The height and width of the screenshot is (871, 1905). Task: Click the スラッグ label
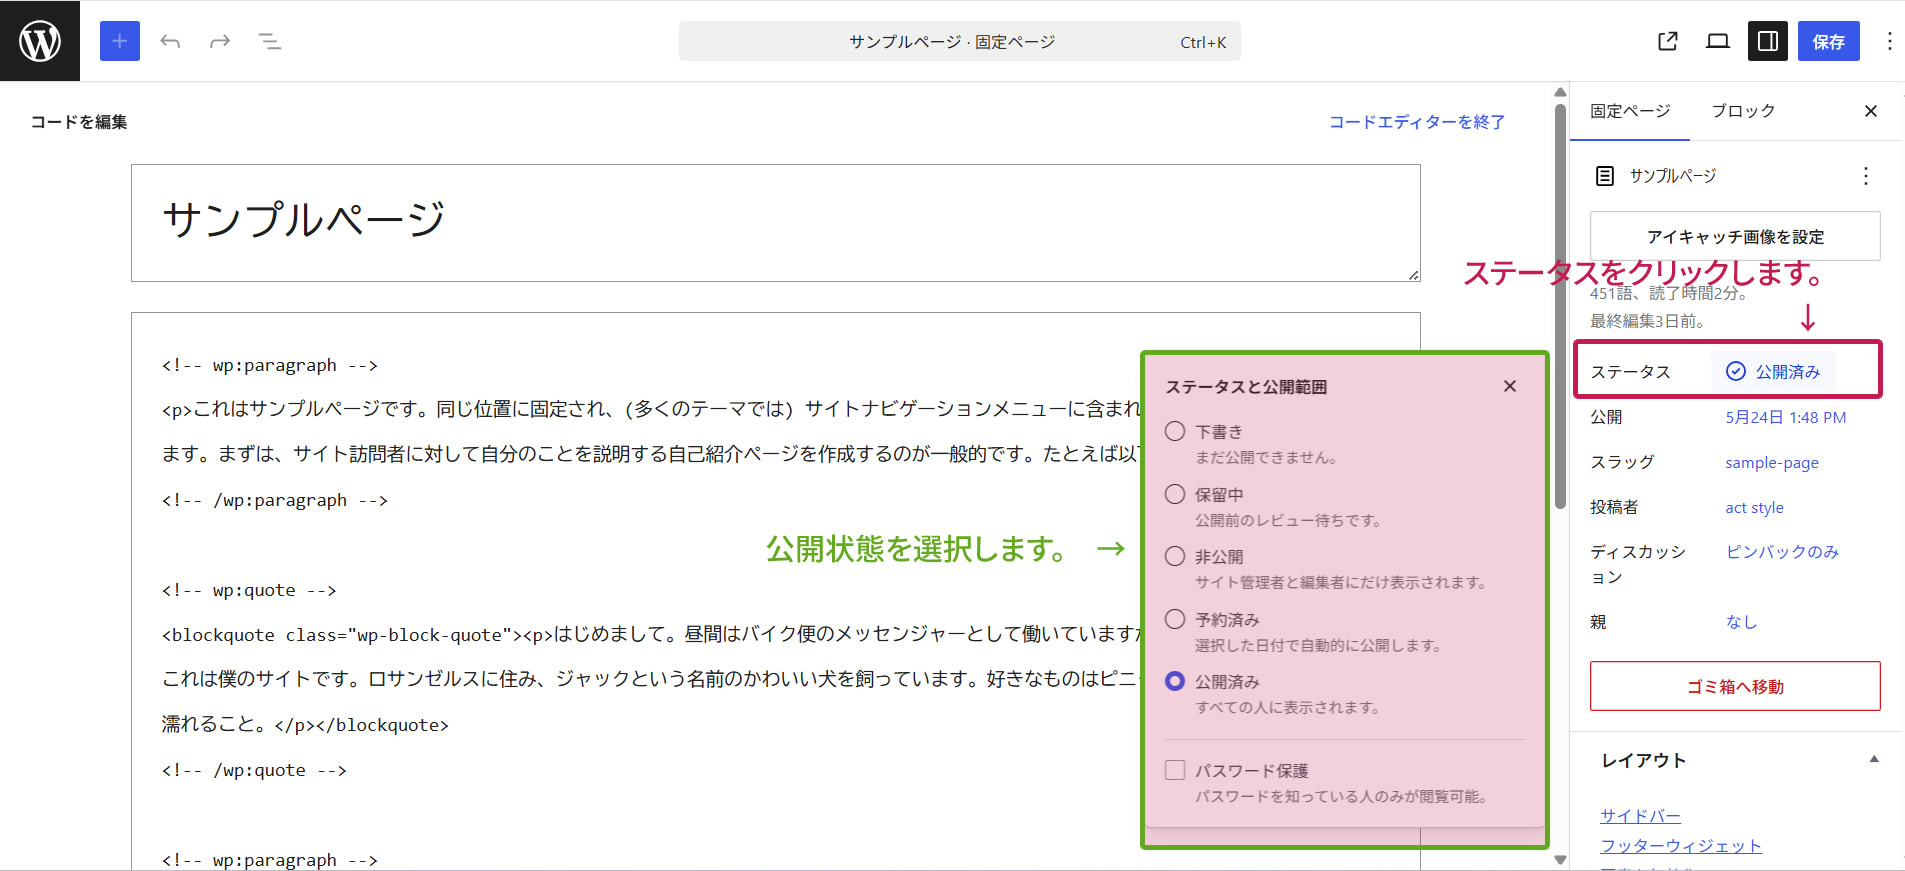tap(1622, 462)
